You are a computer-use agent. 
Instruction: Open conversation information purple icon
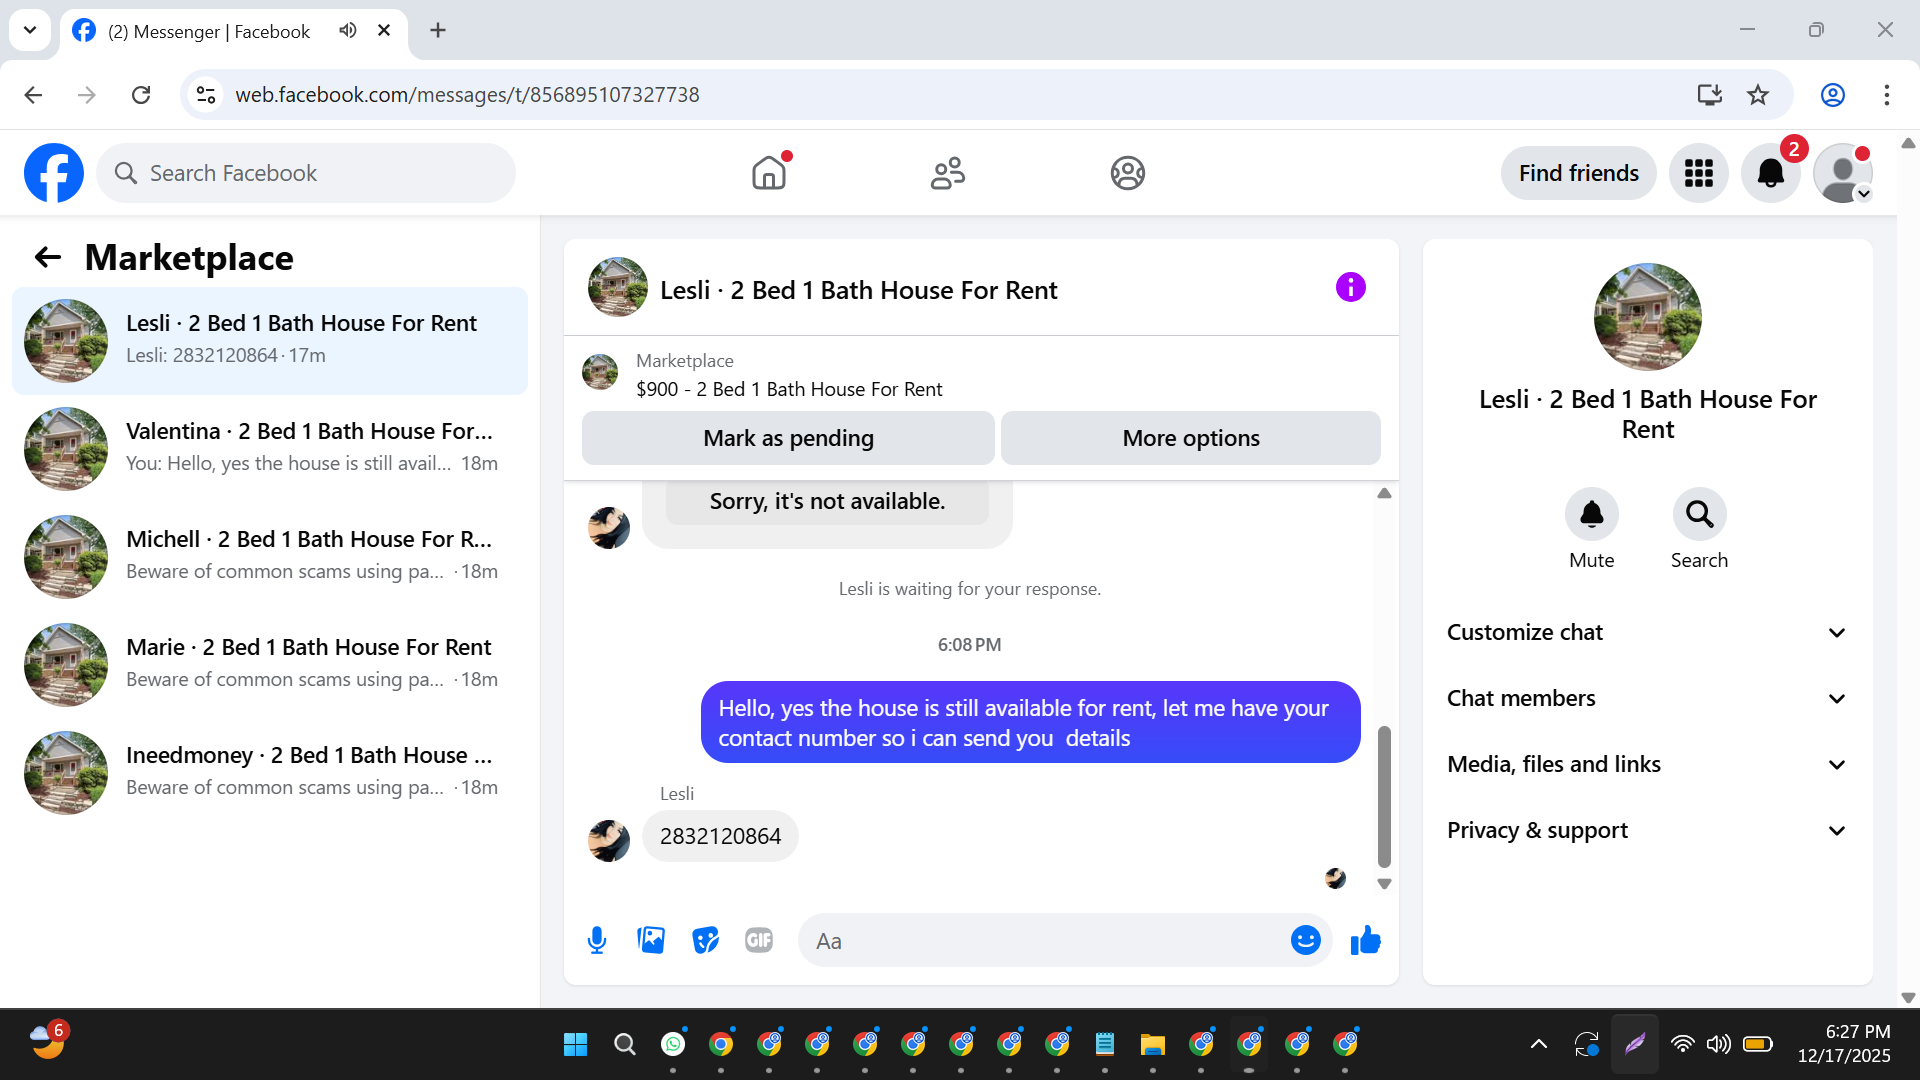1350,288
